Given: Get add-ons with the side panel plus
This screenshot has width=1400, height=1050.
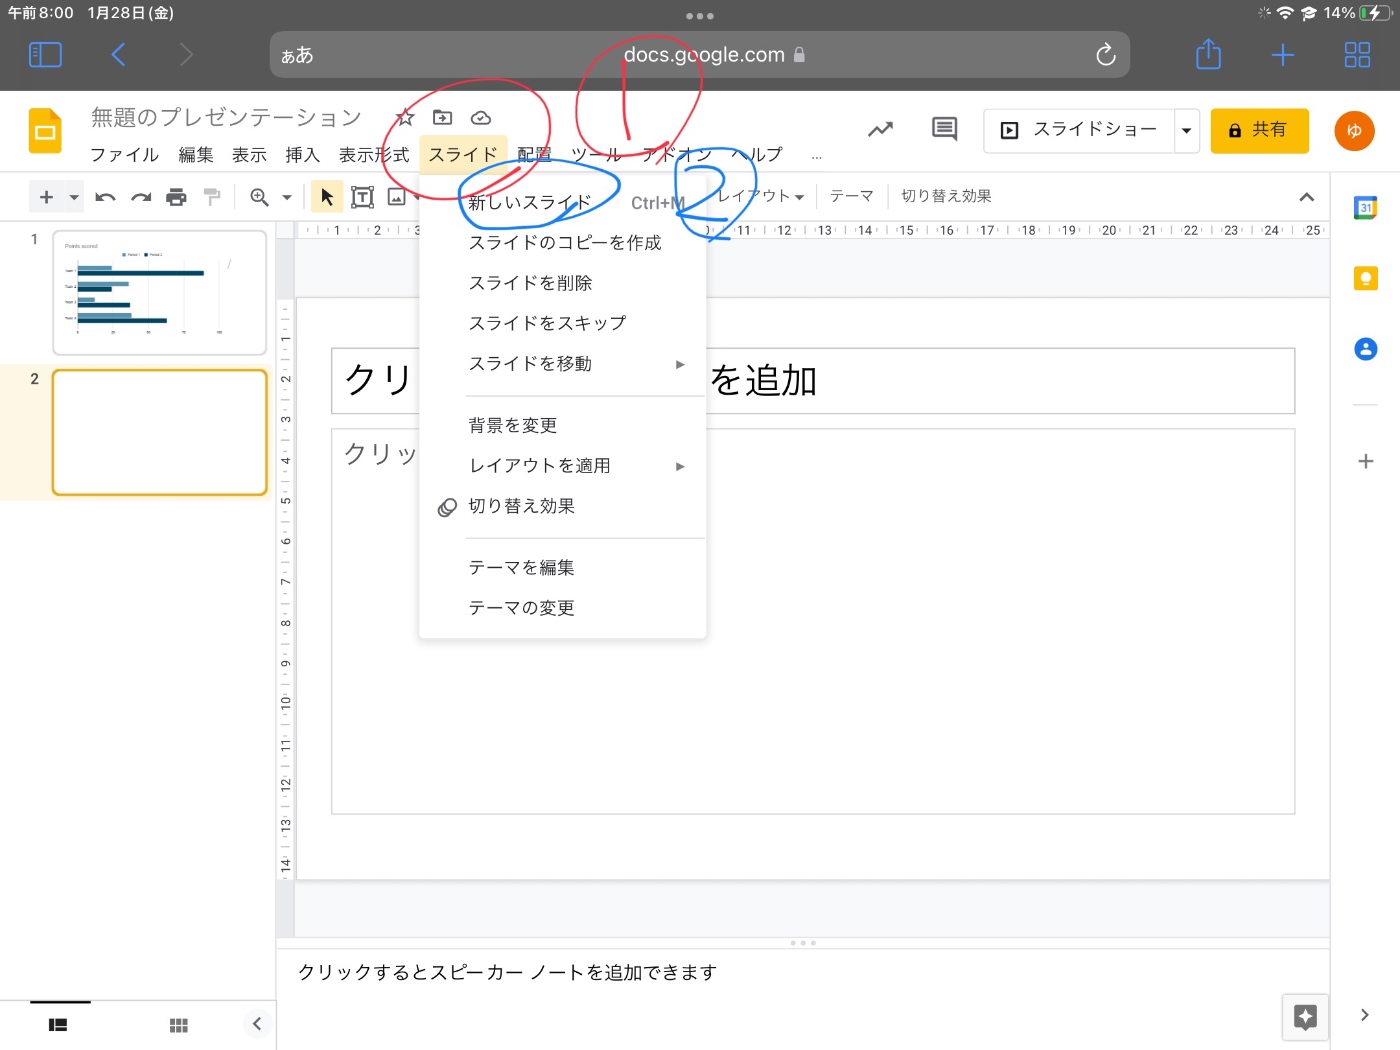Looking at the screenshot, I should [x=1365, y=461].
